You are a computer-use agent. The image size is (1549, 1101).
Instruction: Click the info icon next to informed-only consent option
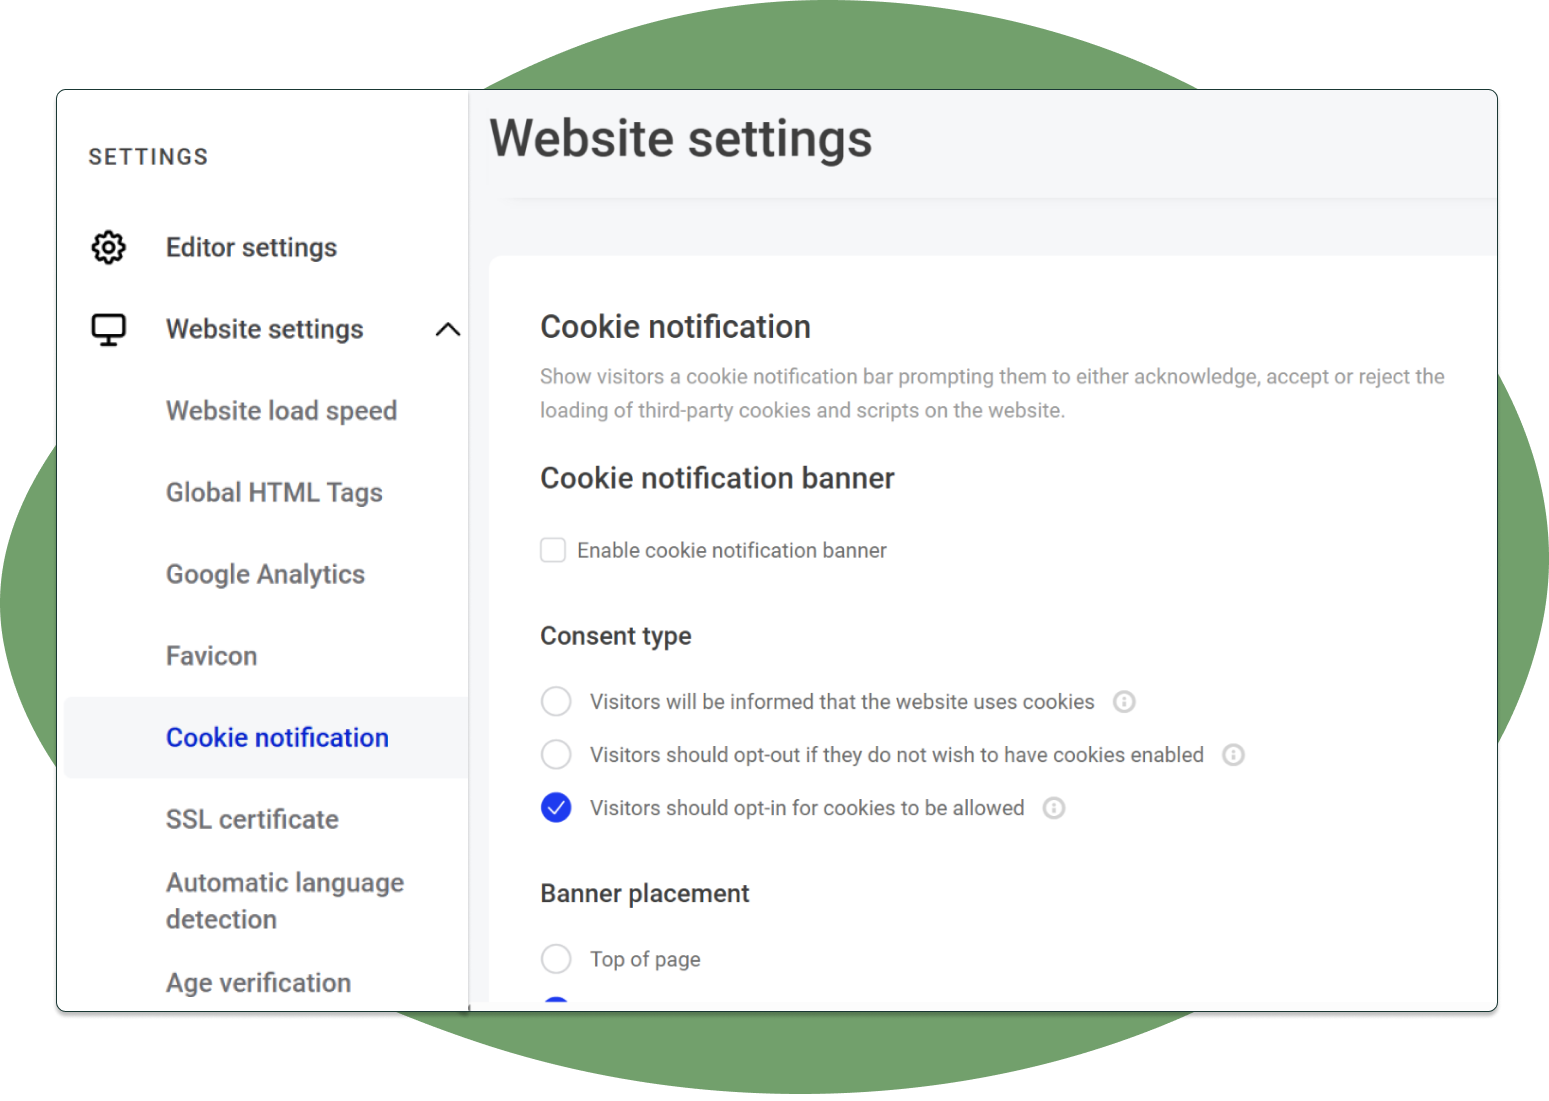point(1124,701)
